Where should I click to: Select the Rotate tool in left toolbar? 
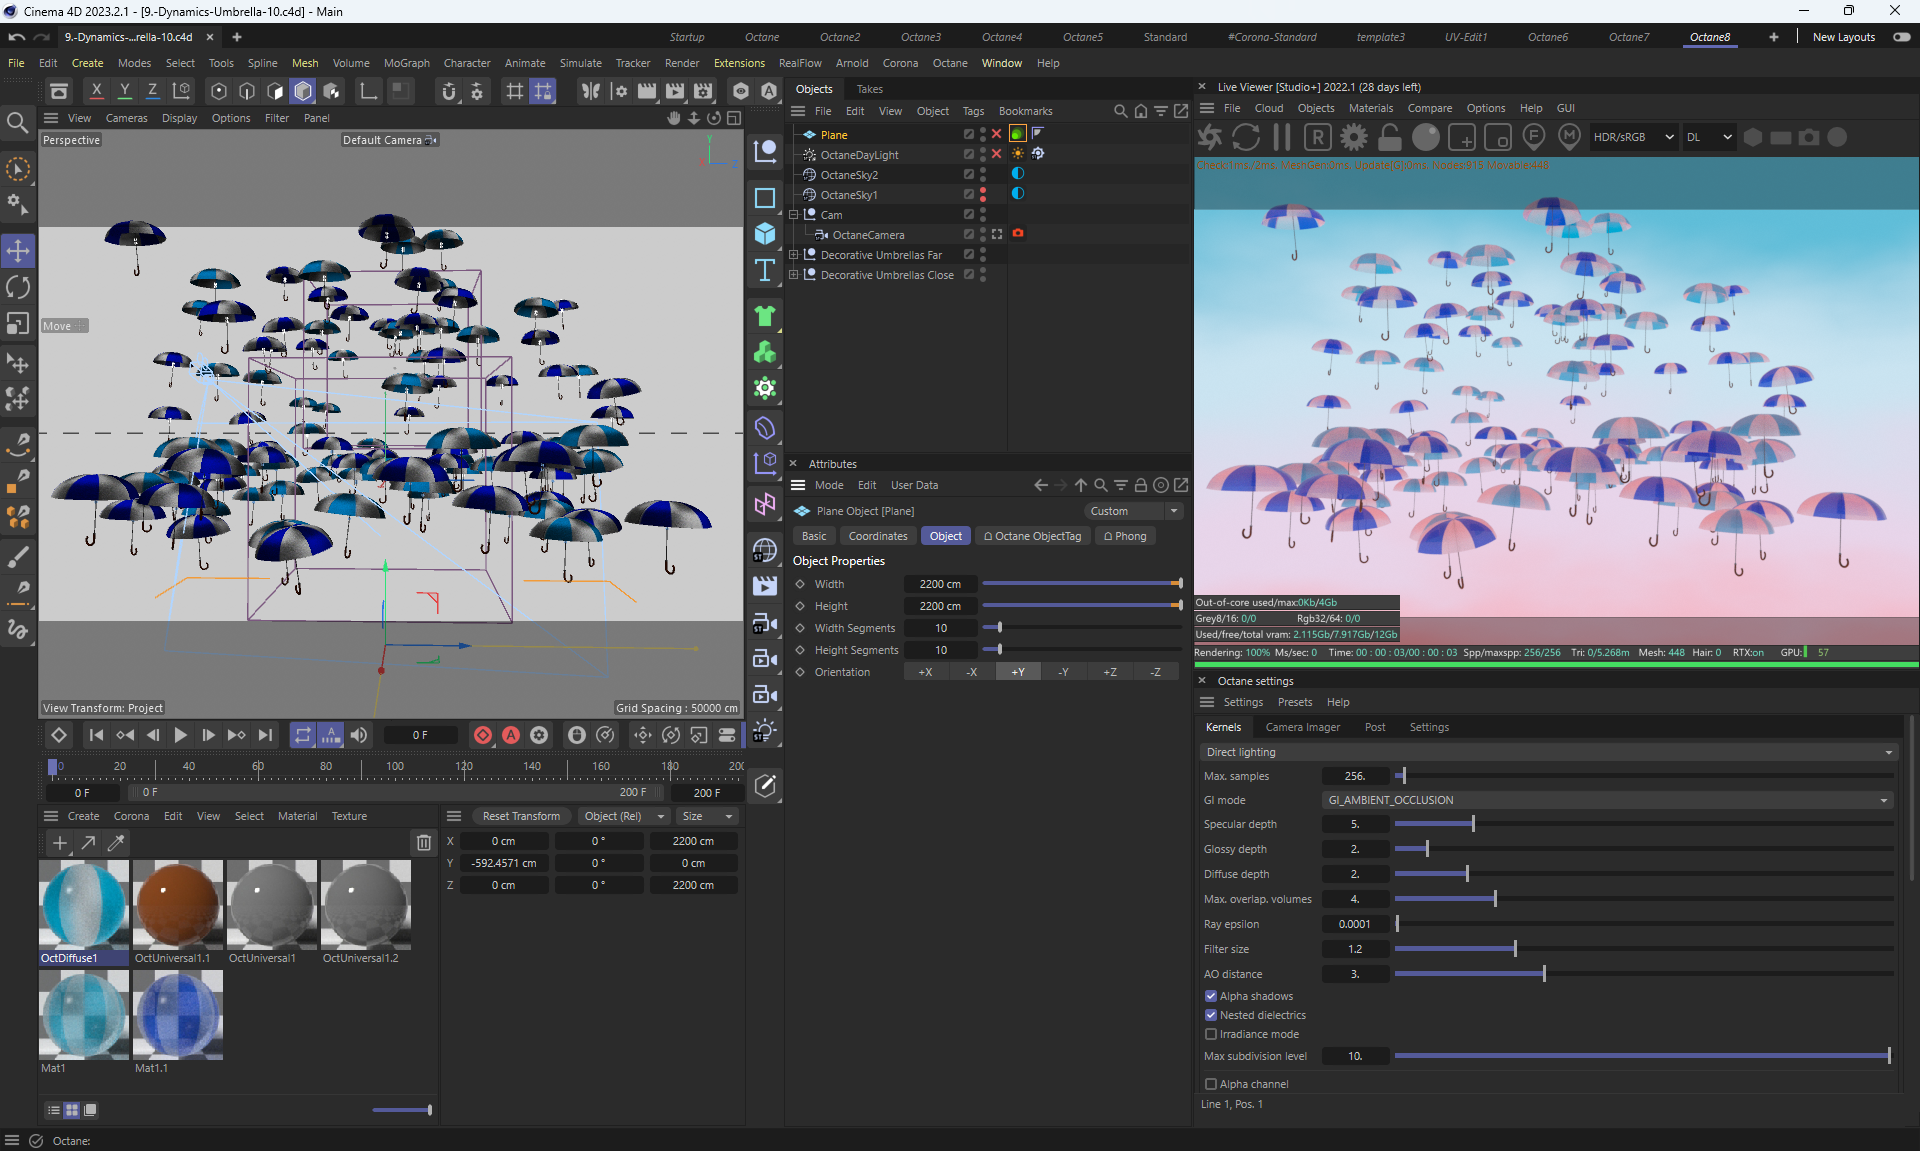[18, 288]
